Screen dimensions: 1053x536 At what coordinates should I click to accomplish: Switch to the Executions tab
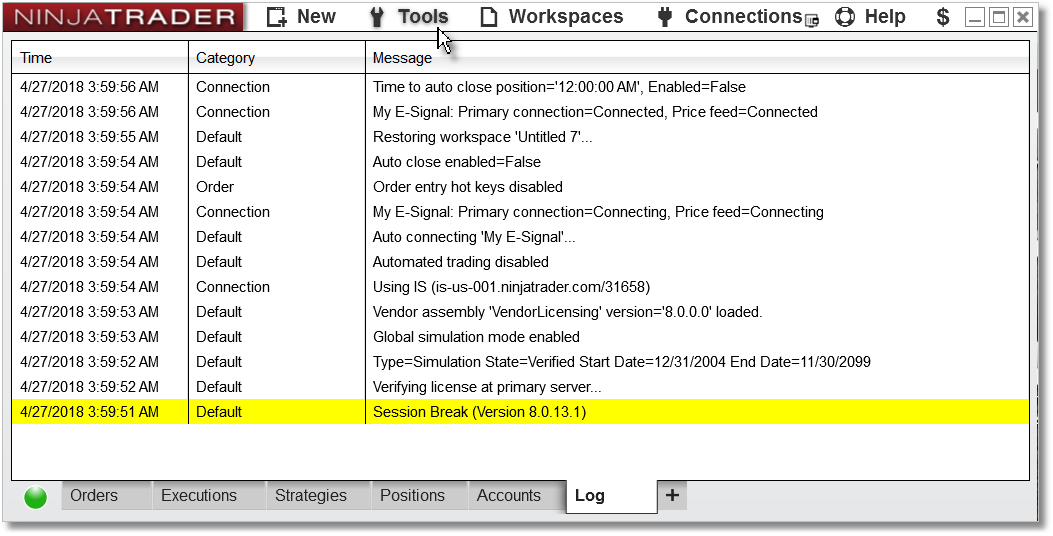[x=199, y=496]
